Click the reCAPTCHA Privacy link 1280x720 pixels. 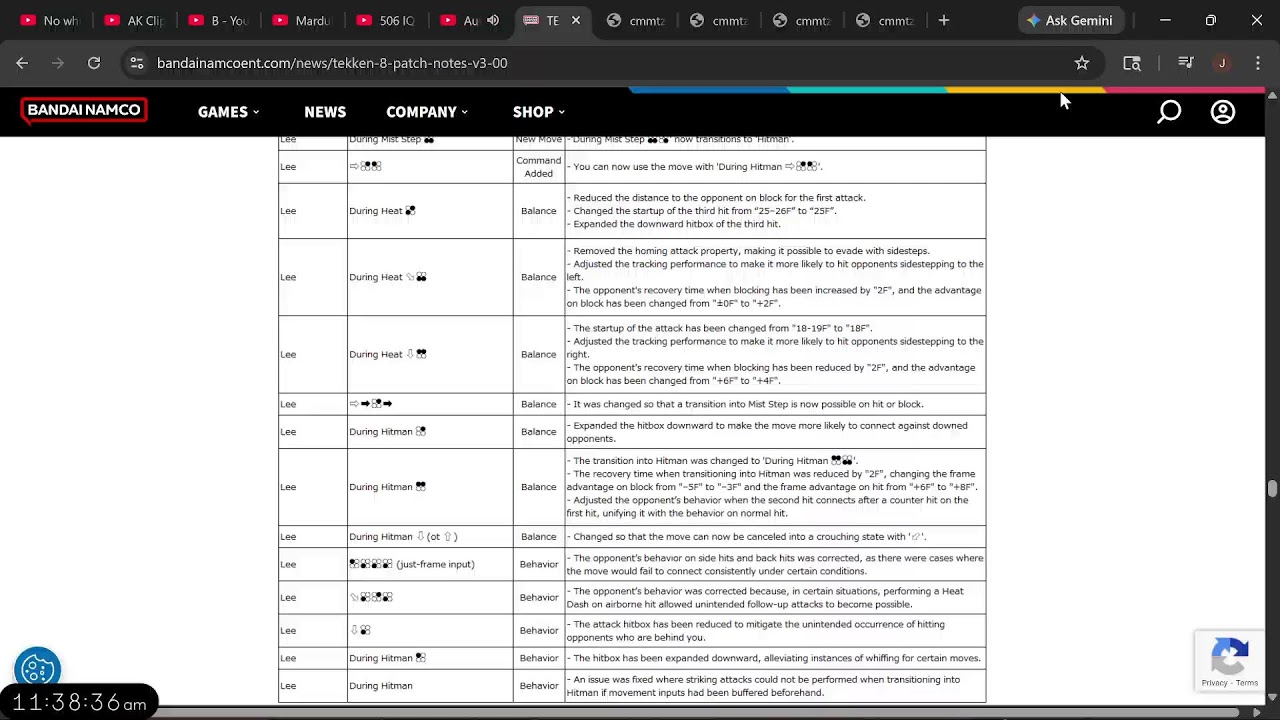[1214, 683]
